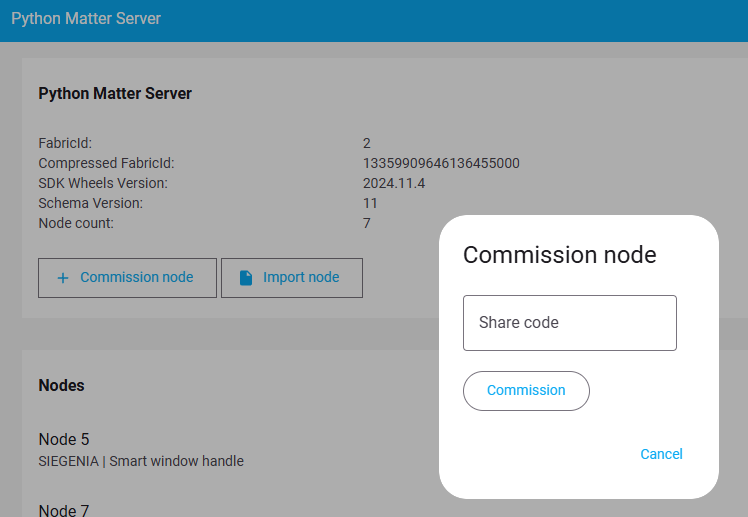The height and width of the screenshot is (517, 748).
Task: Open Node 7 in the Nodes list
Action: (62, 510)
